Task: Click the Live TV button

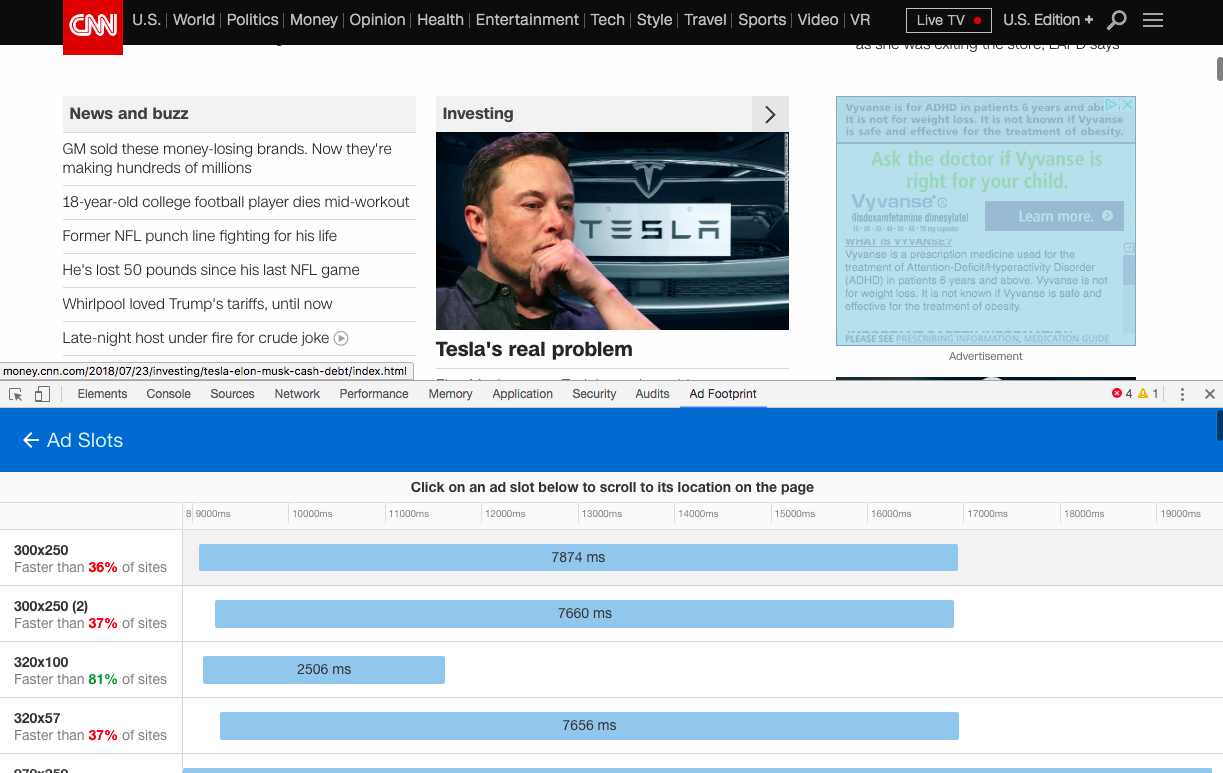Action: 949,20
